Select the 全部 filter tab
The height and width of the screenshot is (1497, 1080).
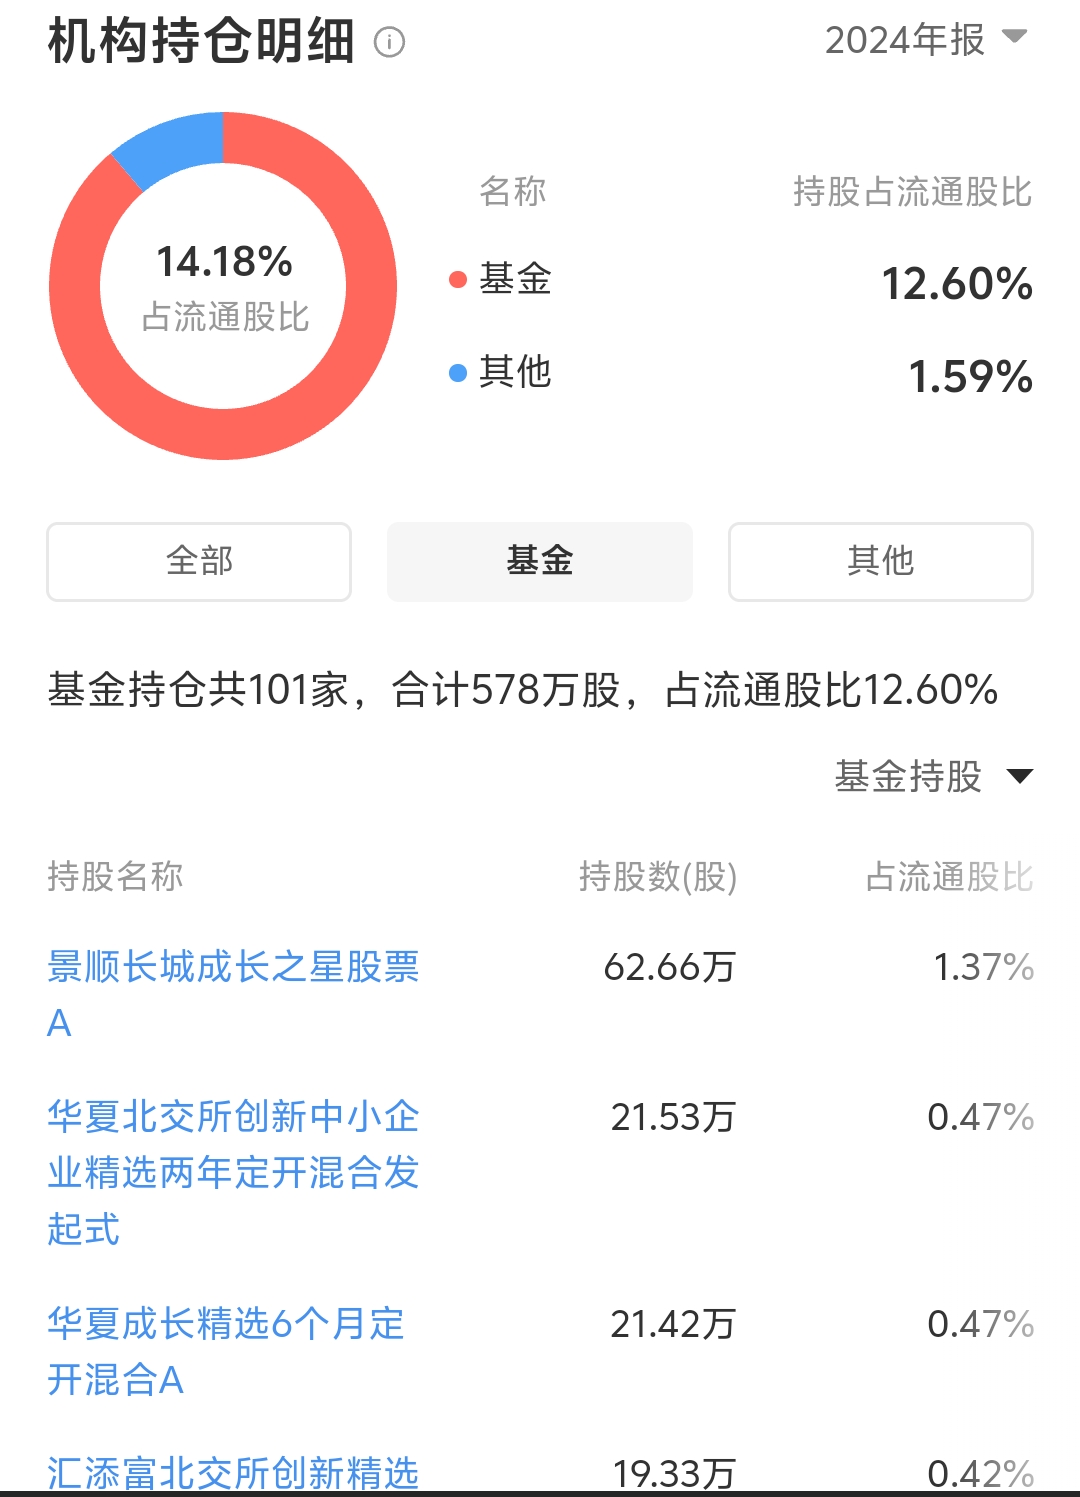(199, 561)
